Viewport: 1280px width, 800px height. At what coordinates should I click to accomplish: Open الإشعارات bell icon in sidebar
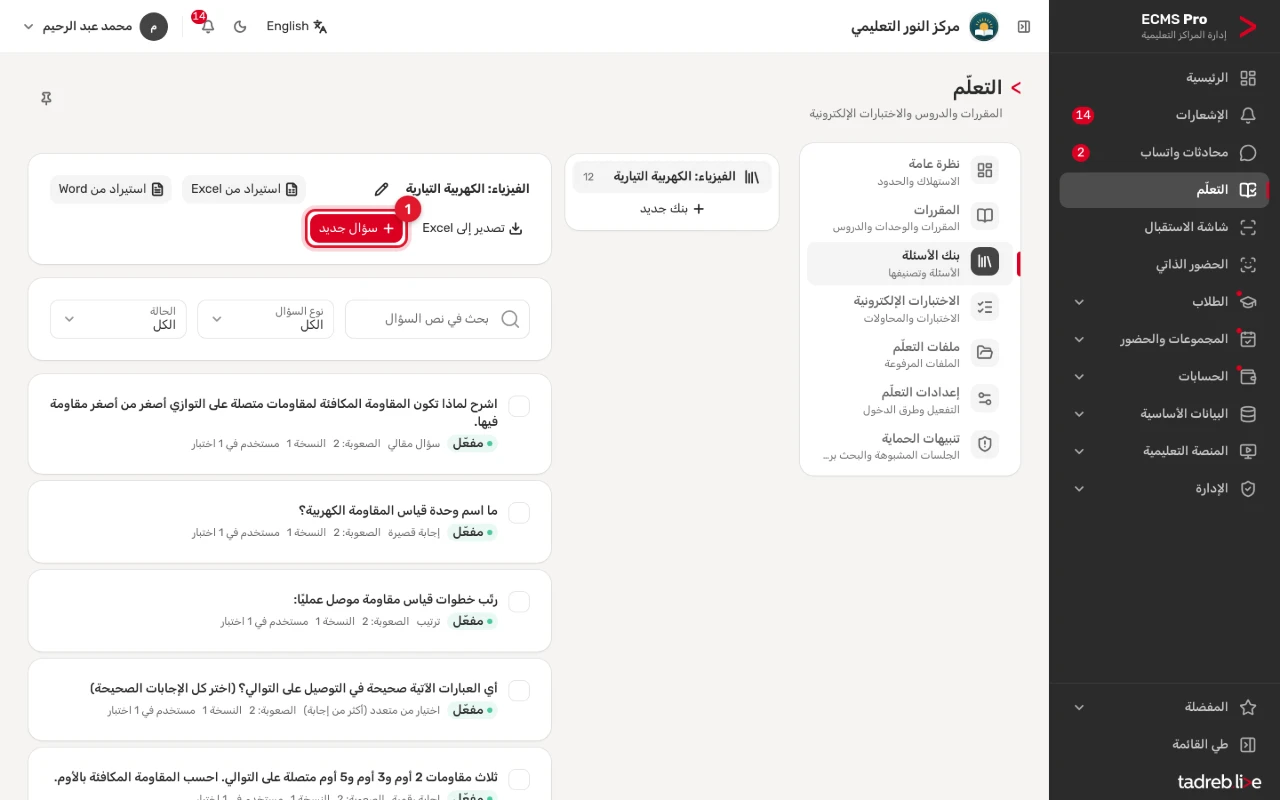point(1248,115)
